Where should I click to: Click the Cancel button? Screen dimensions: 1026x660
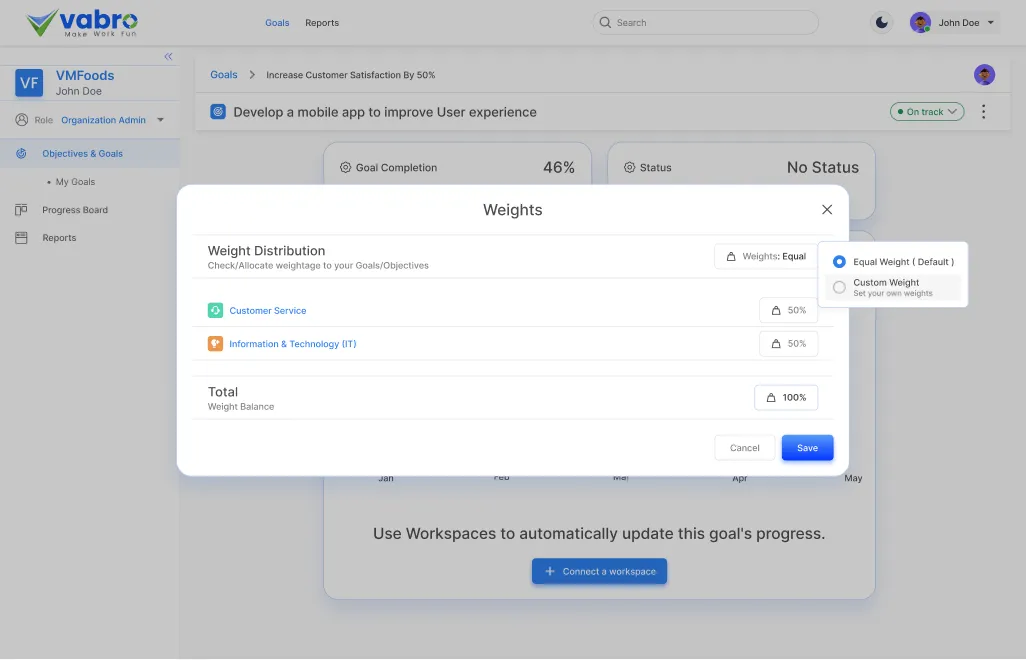(x=745, y=448)
